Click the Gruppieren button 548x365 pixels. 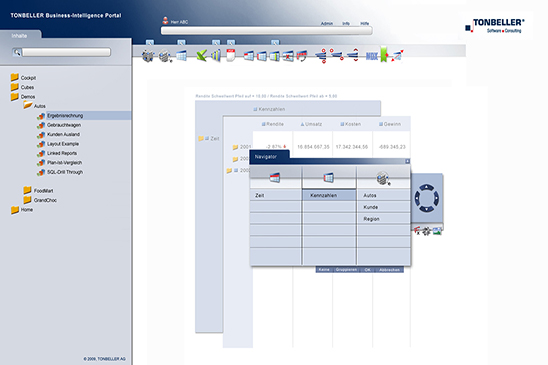pyautogui.click(x=346, y=270)
